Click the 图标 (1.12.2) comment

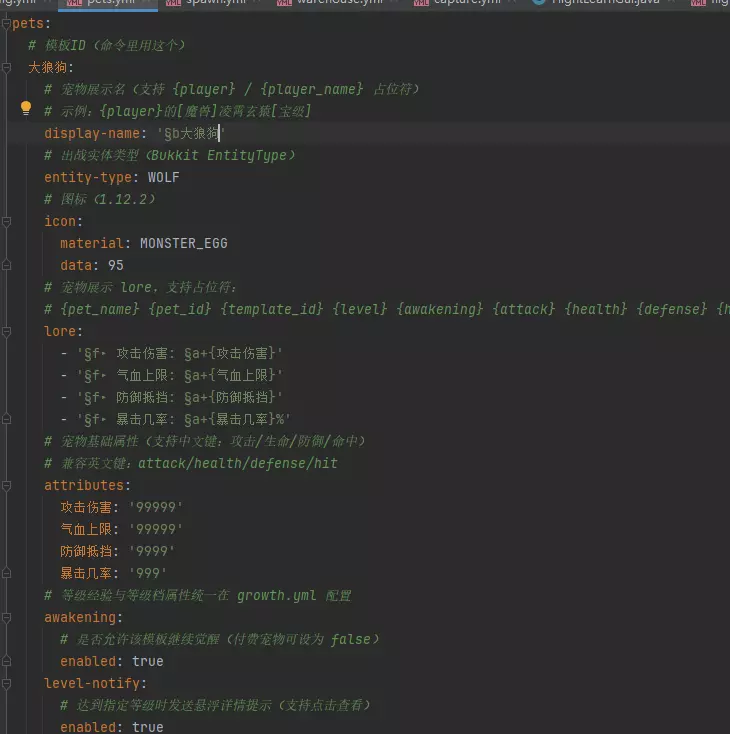click(99, 199)
